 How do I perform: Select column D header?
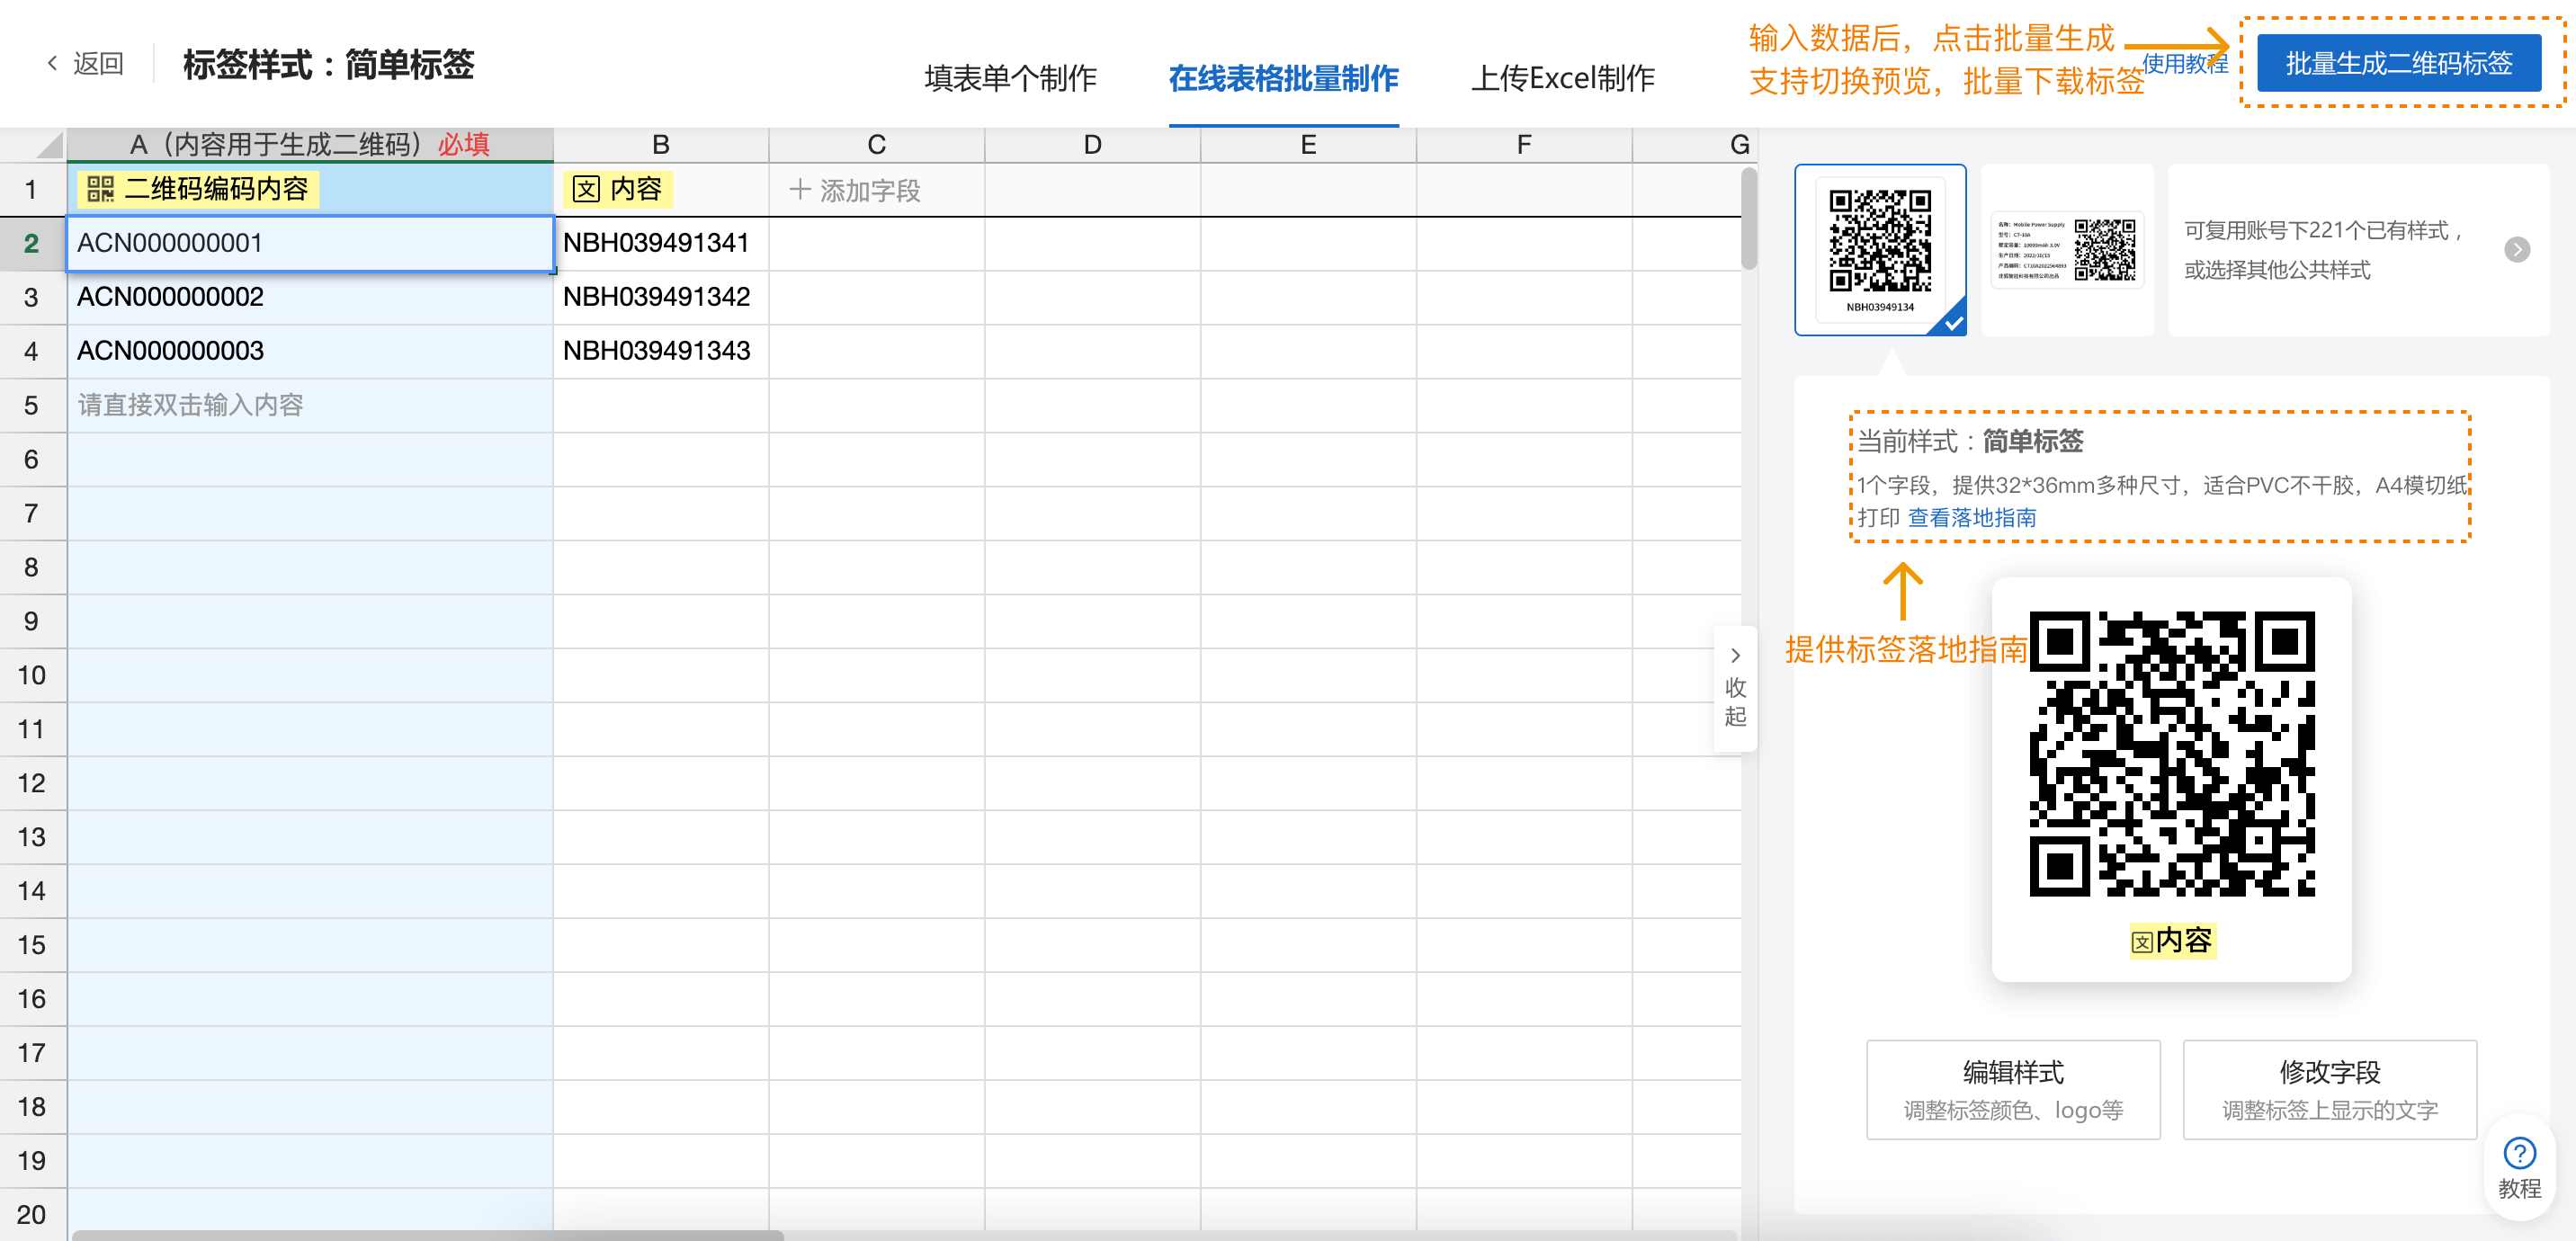click(1093, 145)
